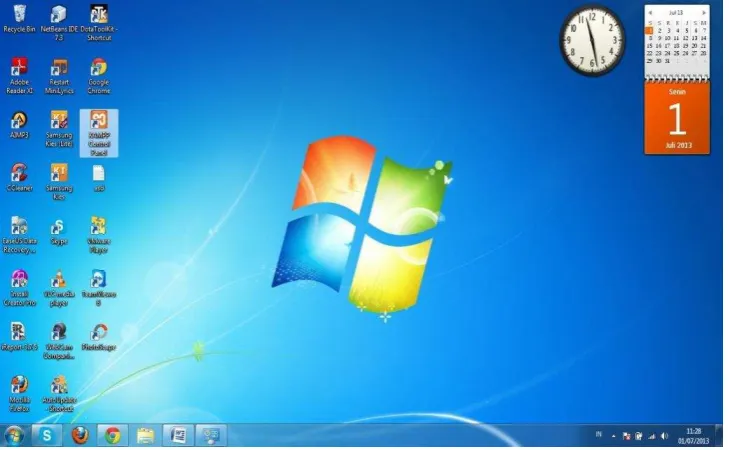This screenshot has height=450, width=729.
Task: Switch to Skype in the taskbar
Action: point(47,436)
